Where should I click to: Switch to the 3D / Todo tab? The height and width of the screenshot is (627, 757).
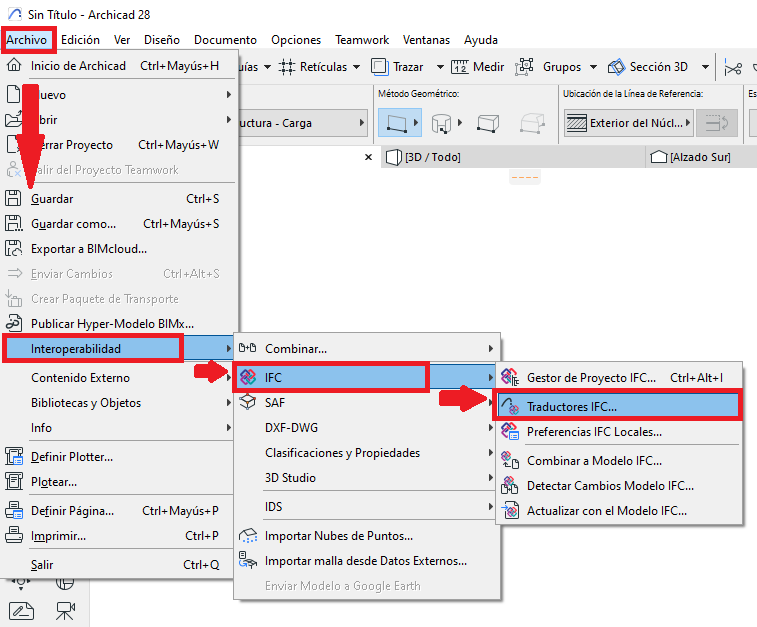[432, 157]
